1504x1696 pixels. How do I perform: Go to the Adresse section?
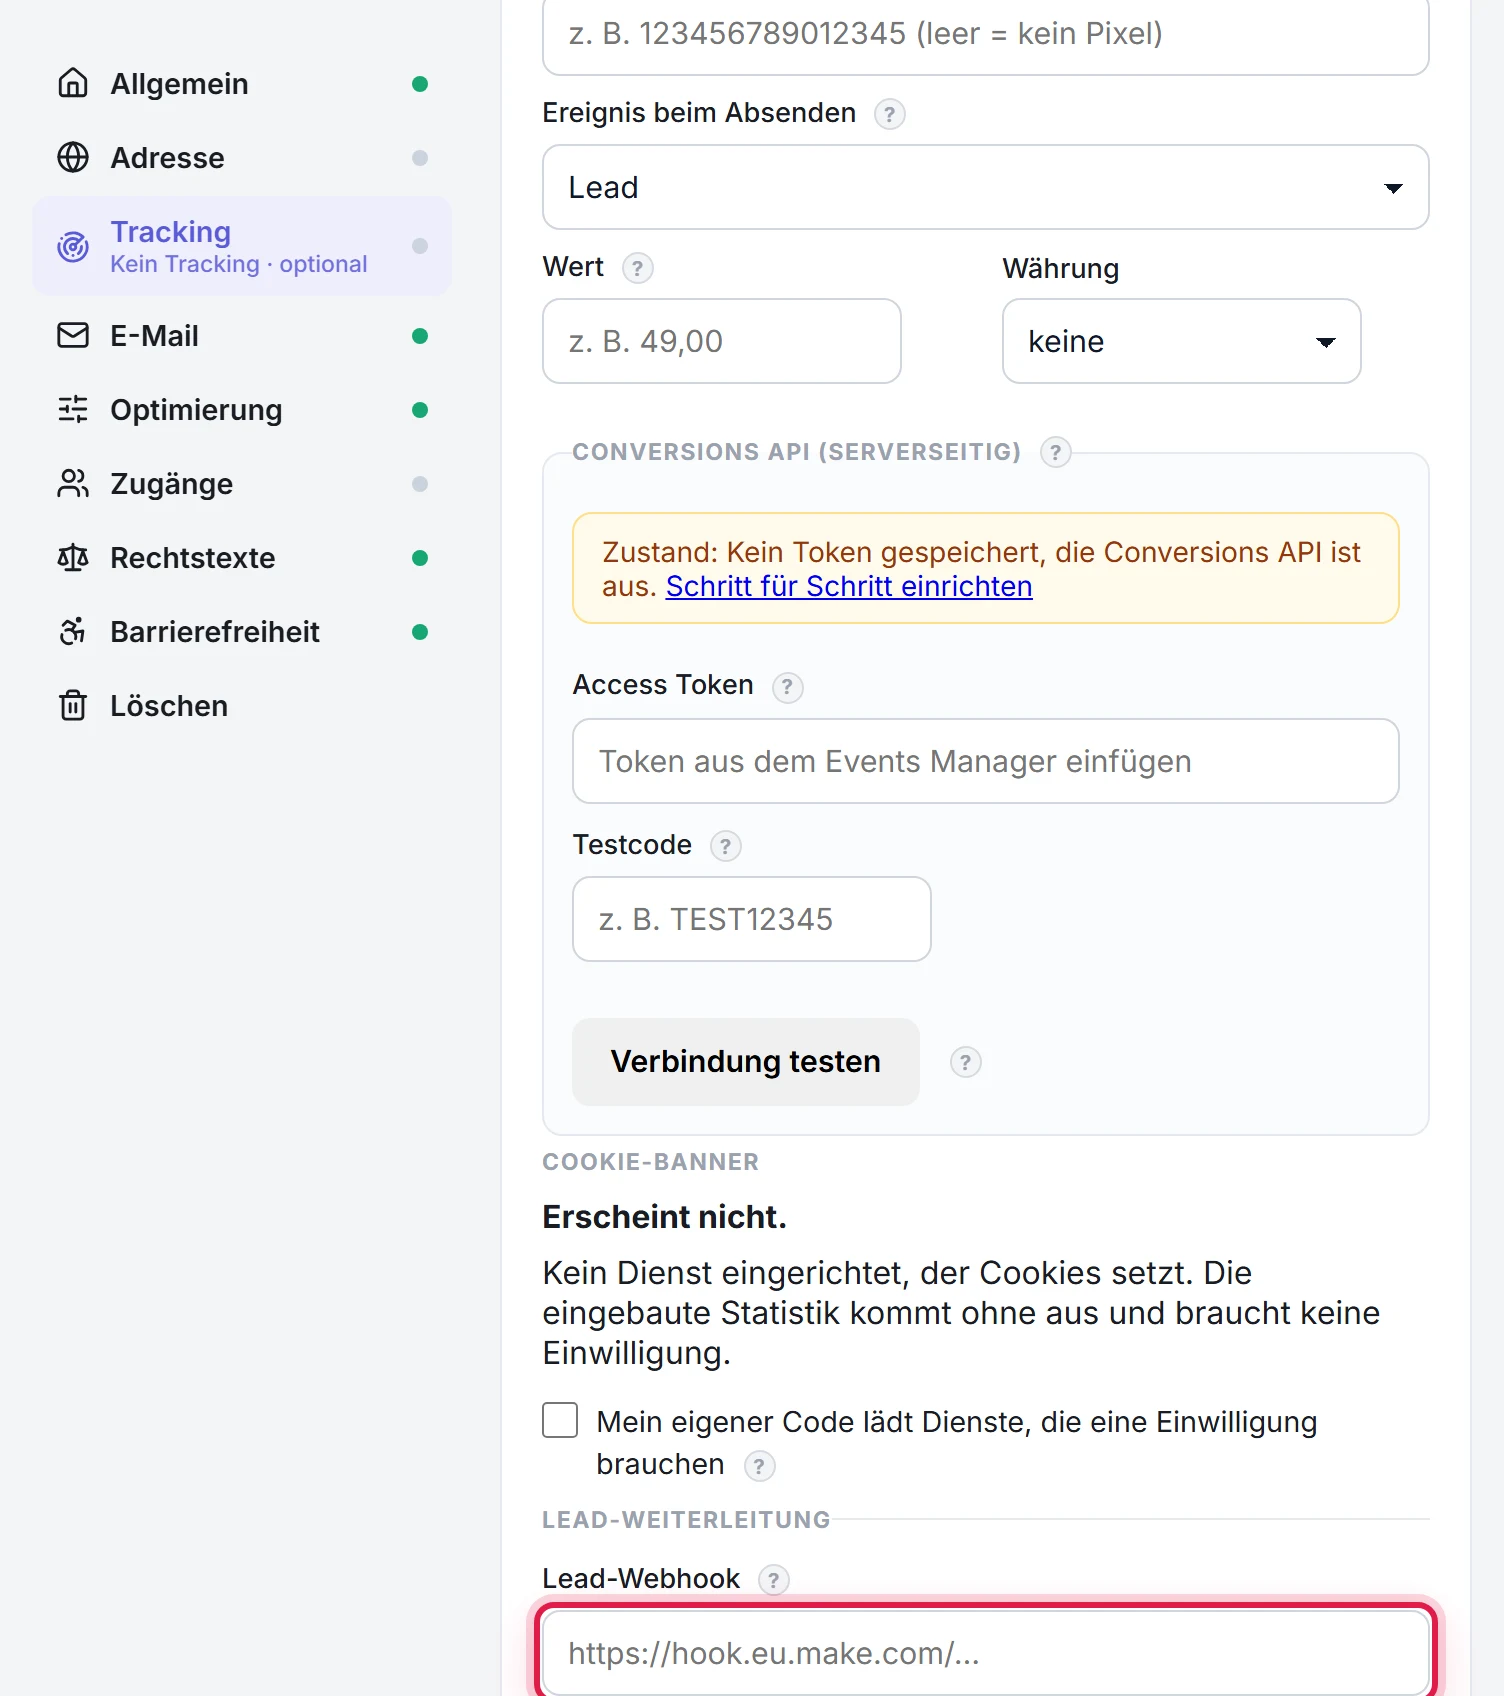242,157
